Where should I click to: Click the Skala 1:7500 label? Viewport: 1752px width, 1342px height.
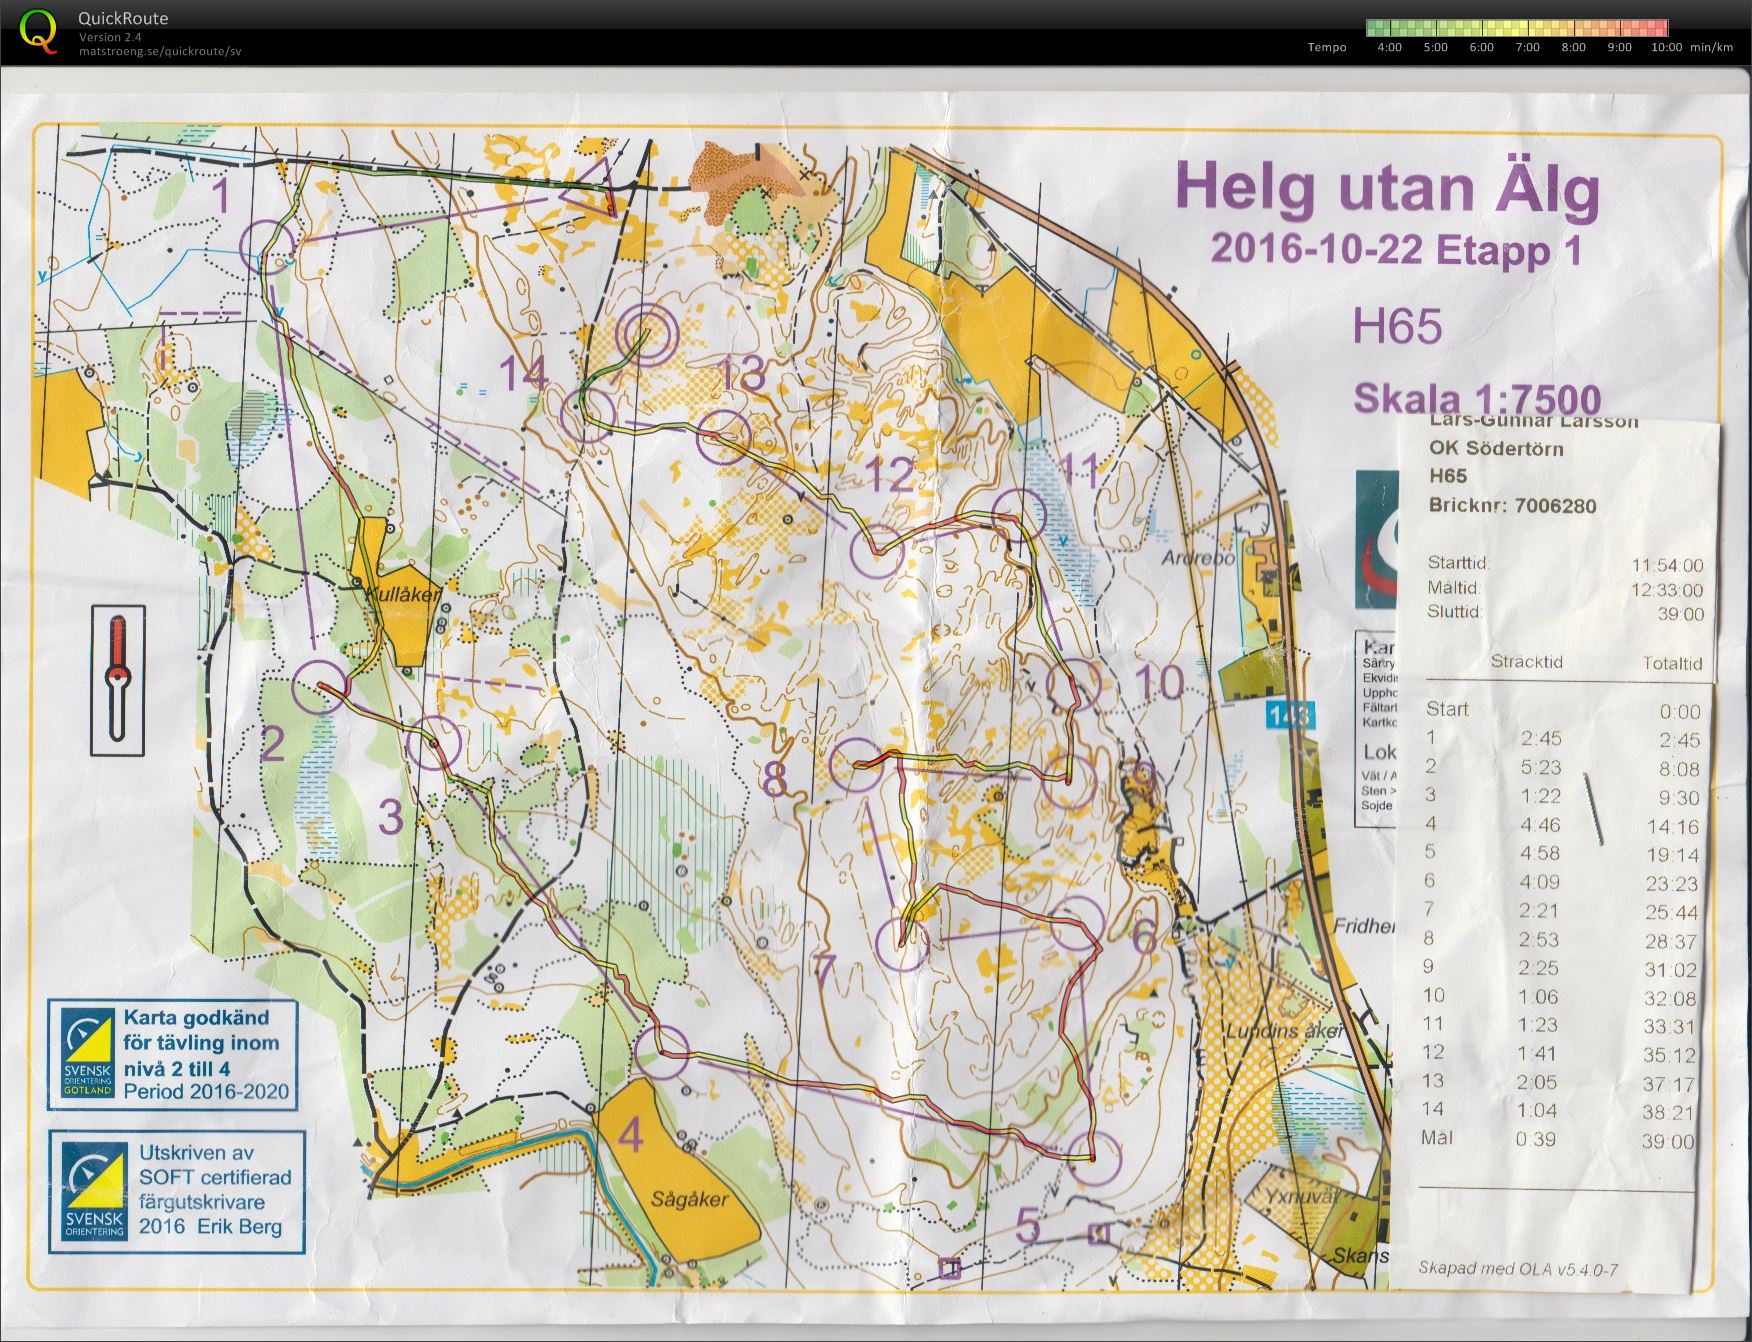[1476, 399]
